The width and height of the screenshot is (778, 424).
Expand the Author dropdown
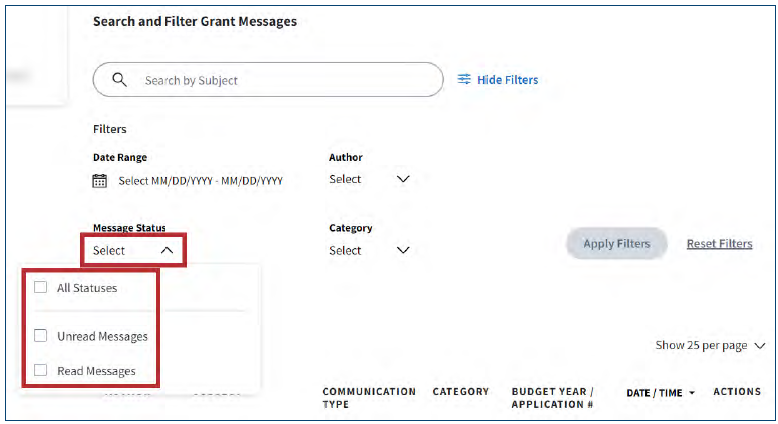(x=403, y=180)
